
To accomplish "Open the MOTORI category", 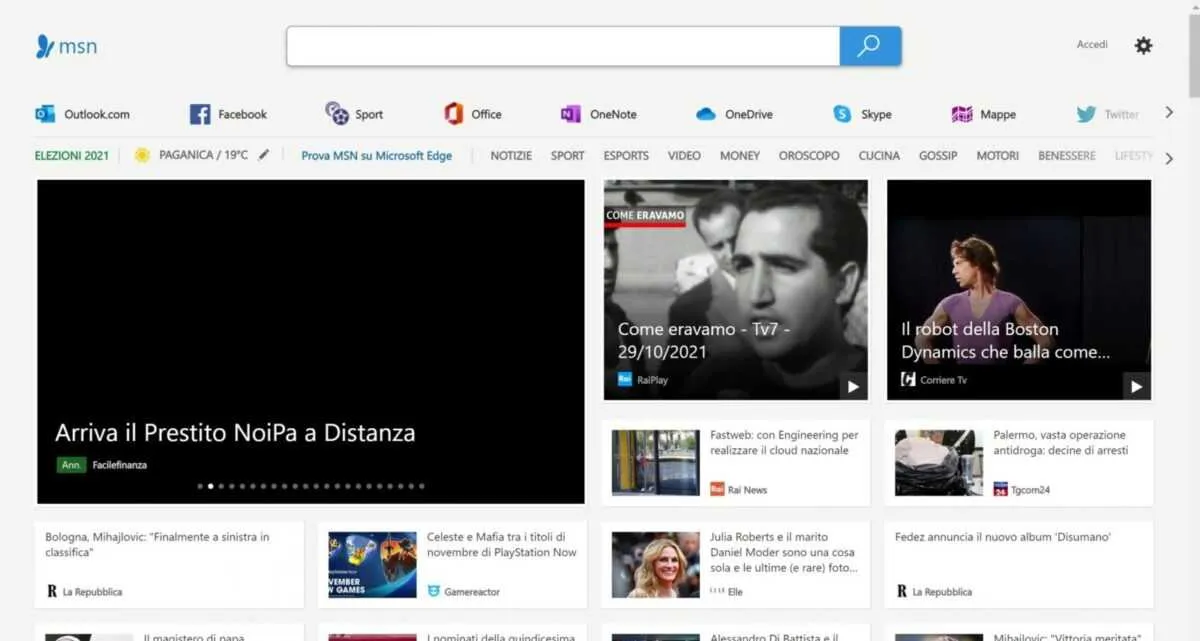I will click(998, 156).
